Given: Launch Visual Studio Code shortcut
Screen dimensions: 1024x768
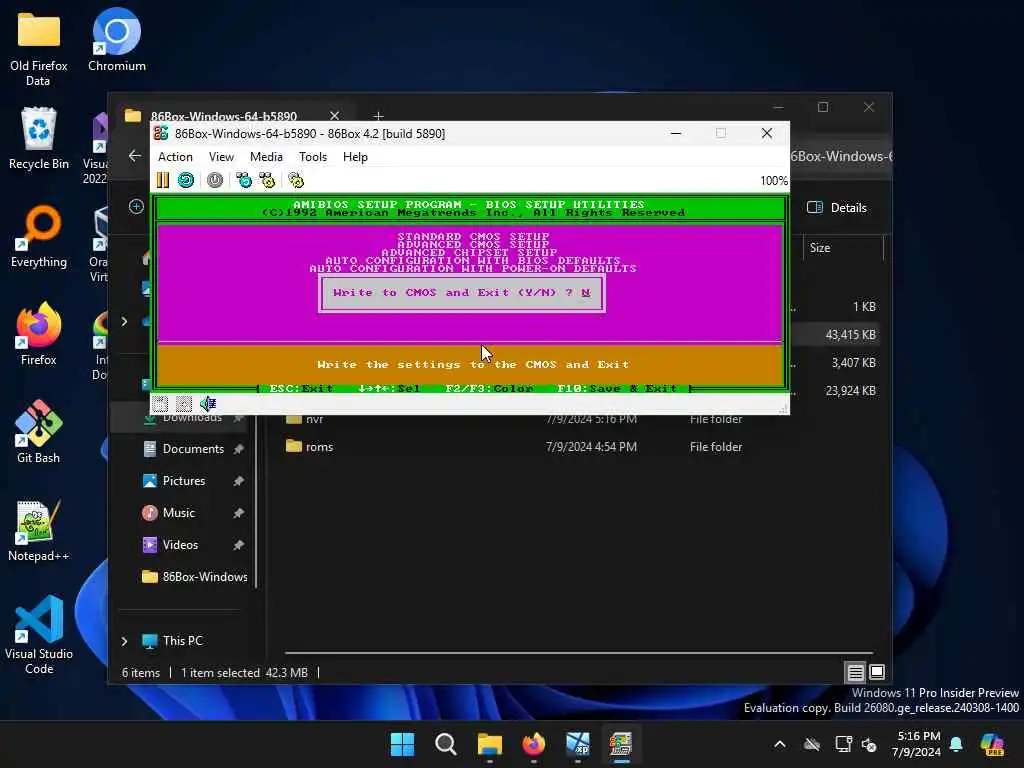Looking at the screenshot, I should [39, 635].
